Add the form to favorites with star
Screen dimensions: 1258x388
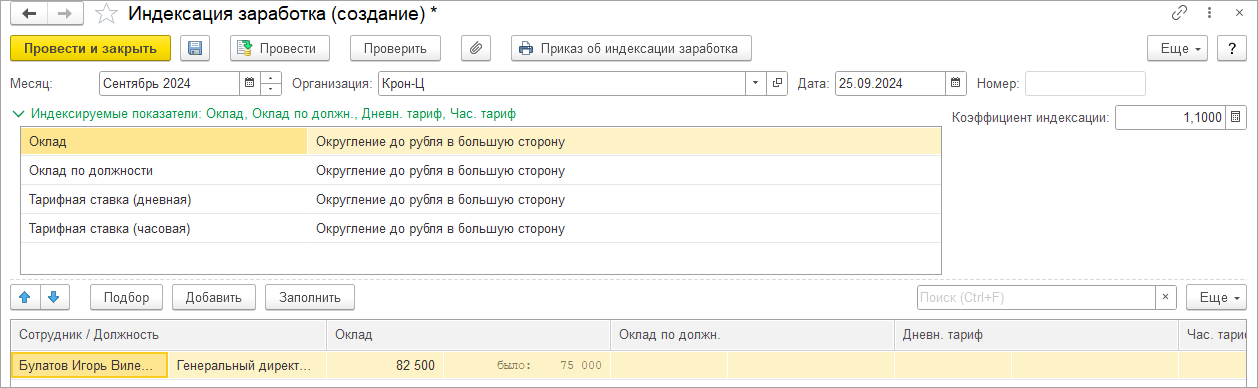coord(106,14)
